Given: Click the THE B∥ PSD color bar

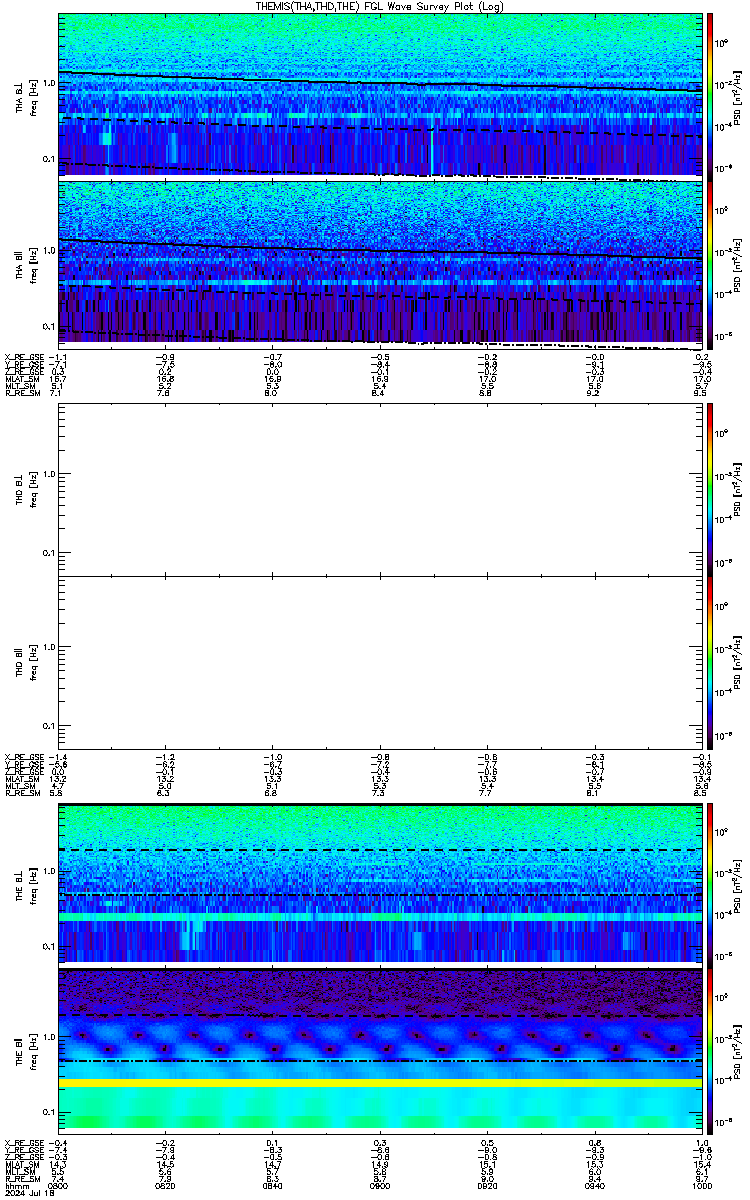Looking at the screenshot, I should [710, 1050].
